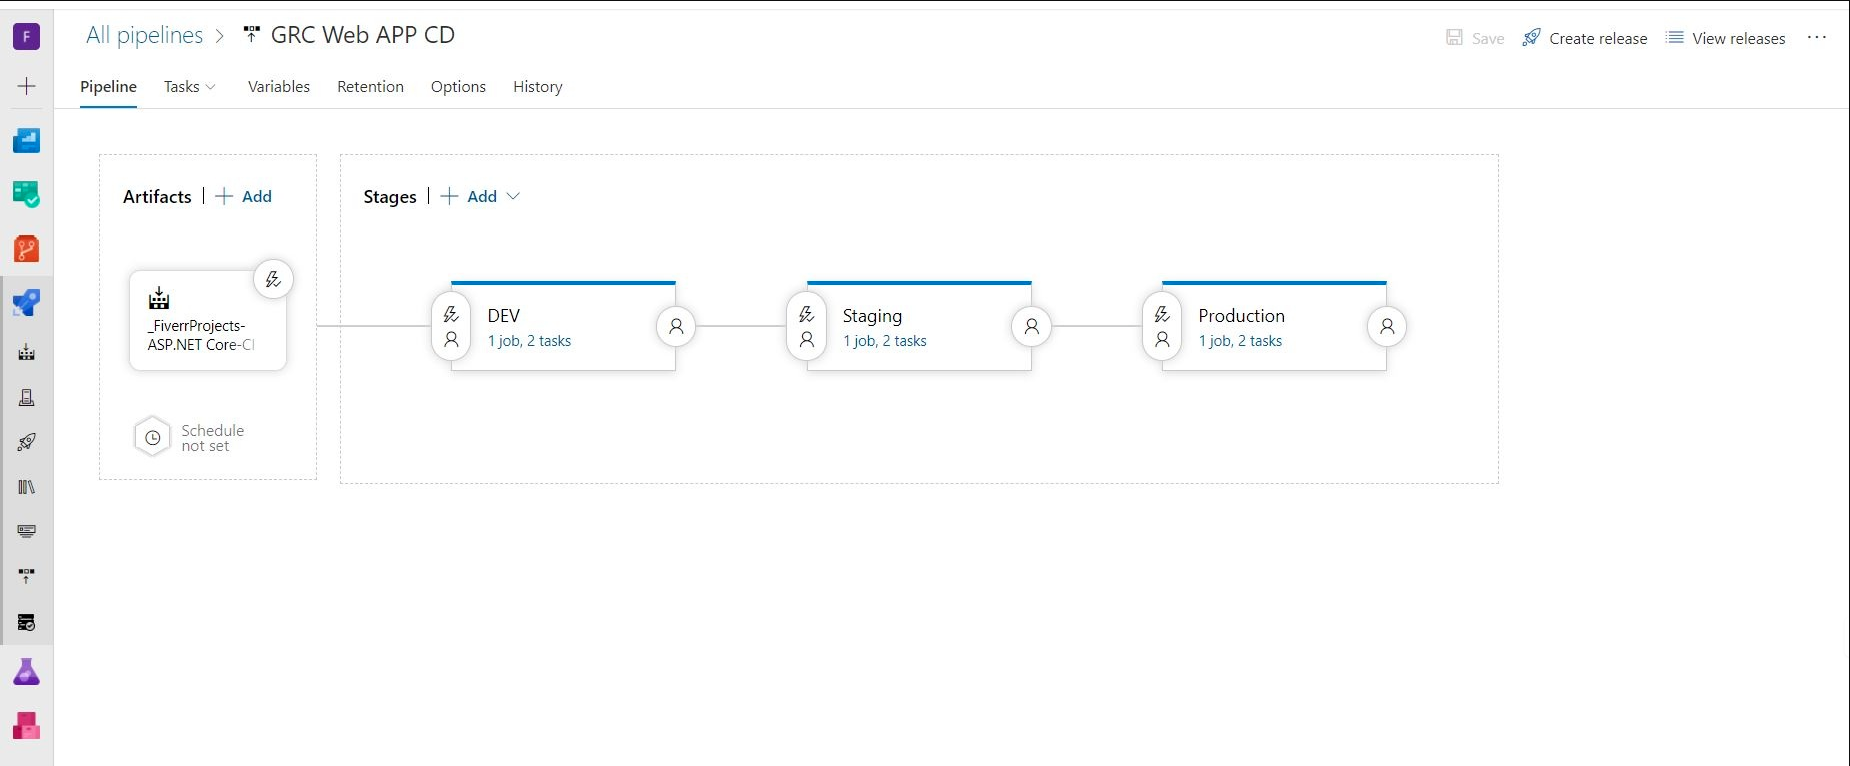The image size is (1850, 766).
Task: Open Staging stage 1 job, 2 tasks link
Action: pos(884,341)
